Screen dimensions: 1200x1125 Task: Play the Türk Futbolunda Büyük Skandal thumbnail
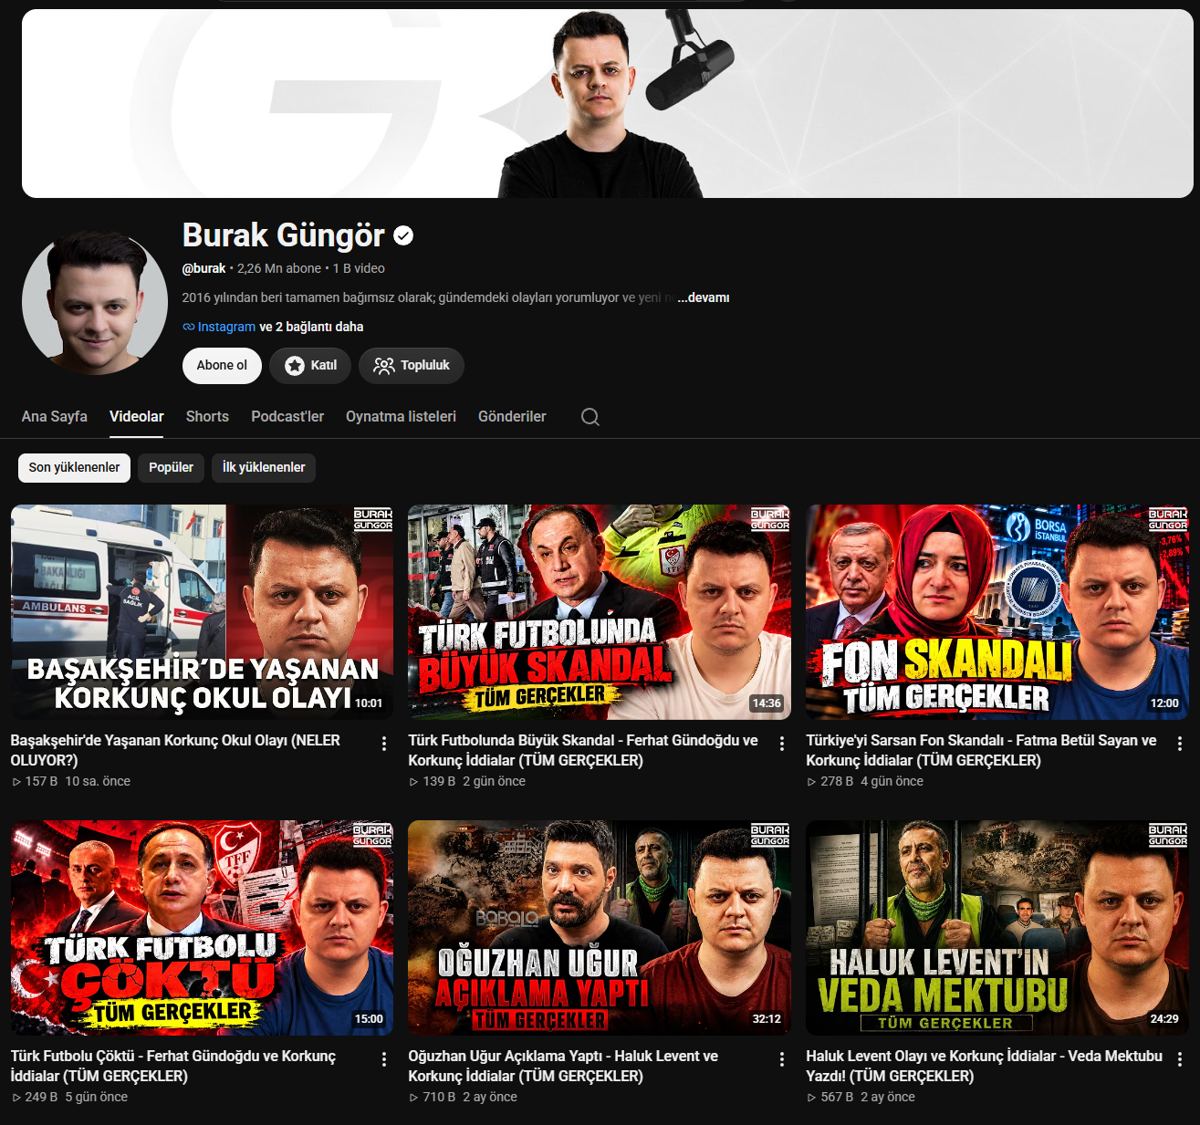(599, 612)
